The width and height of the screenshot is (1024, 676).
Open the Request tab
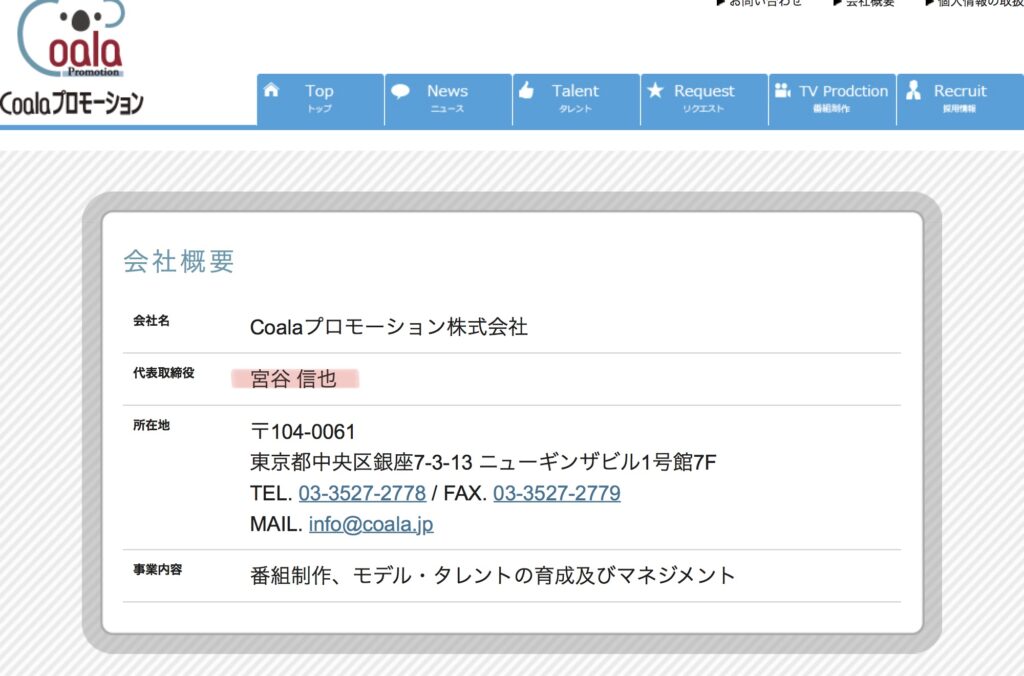(704, 99)
